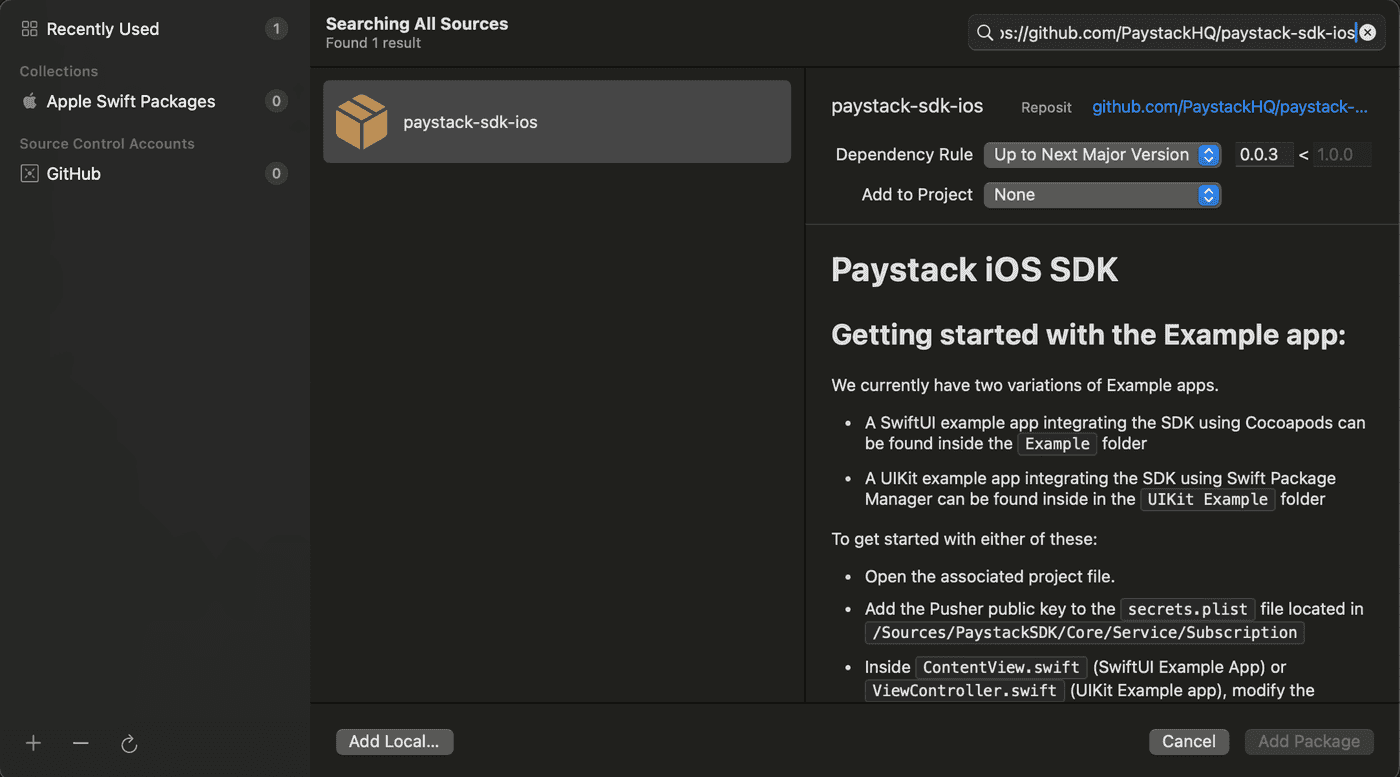The image size is (1400, 777).
Task: Click the Add Package button
Action: pos(1308,741)
